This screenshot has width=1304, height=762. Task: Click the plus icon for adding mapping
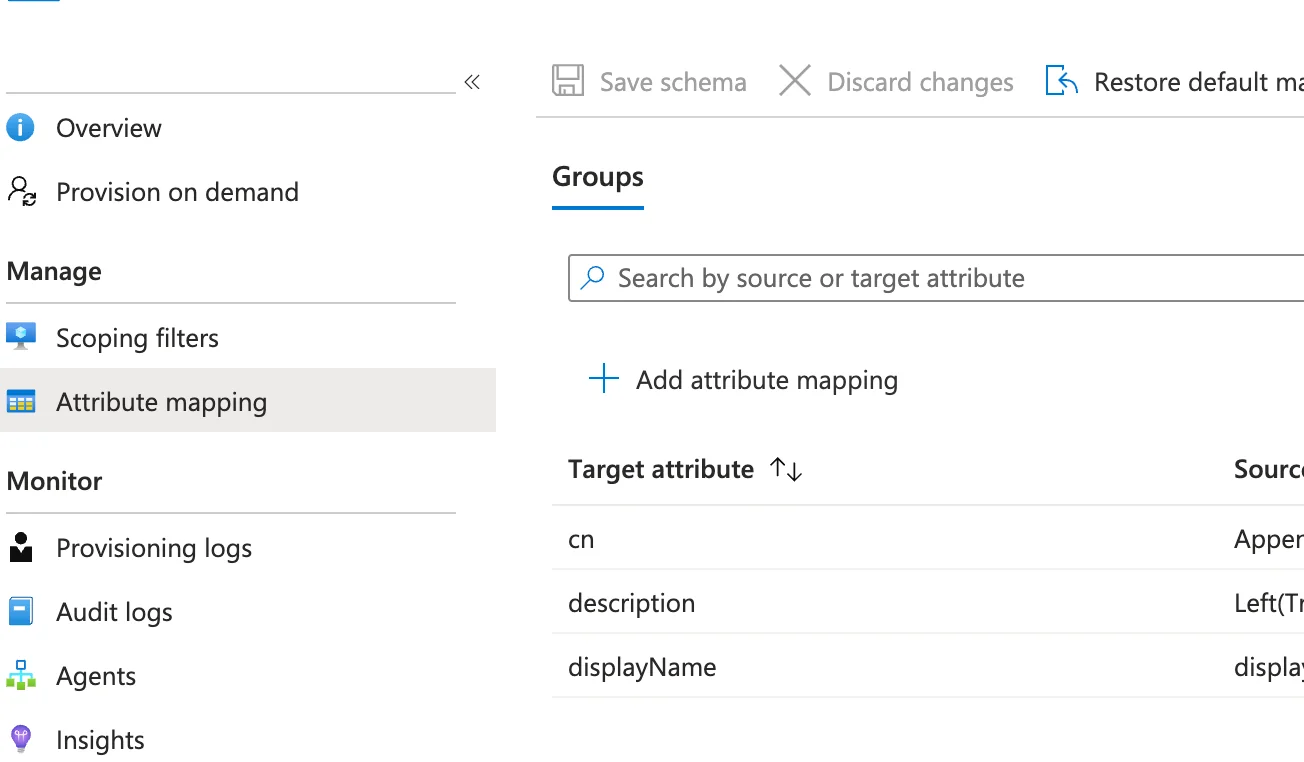[604, 379]
